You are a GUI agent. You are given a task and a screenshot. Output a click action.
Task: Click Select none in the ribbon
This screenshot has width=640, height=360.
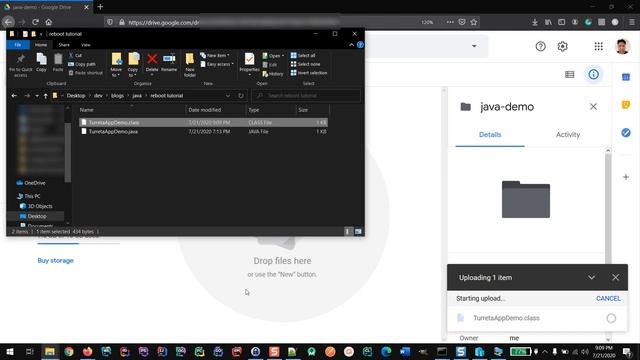305,64
